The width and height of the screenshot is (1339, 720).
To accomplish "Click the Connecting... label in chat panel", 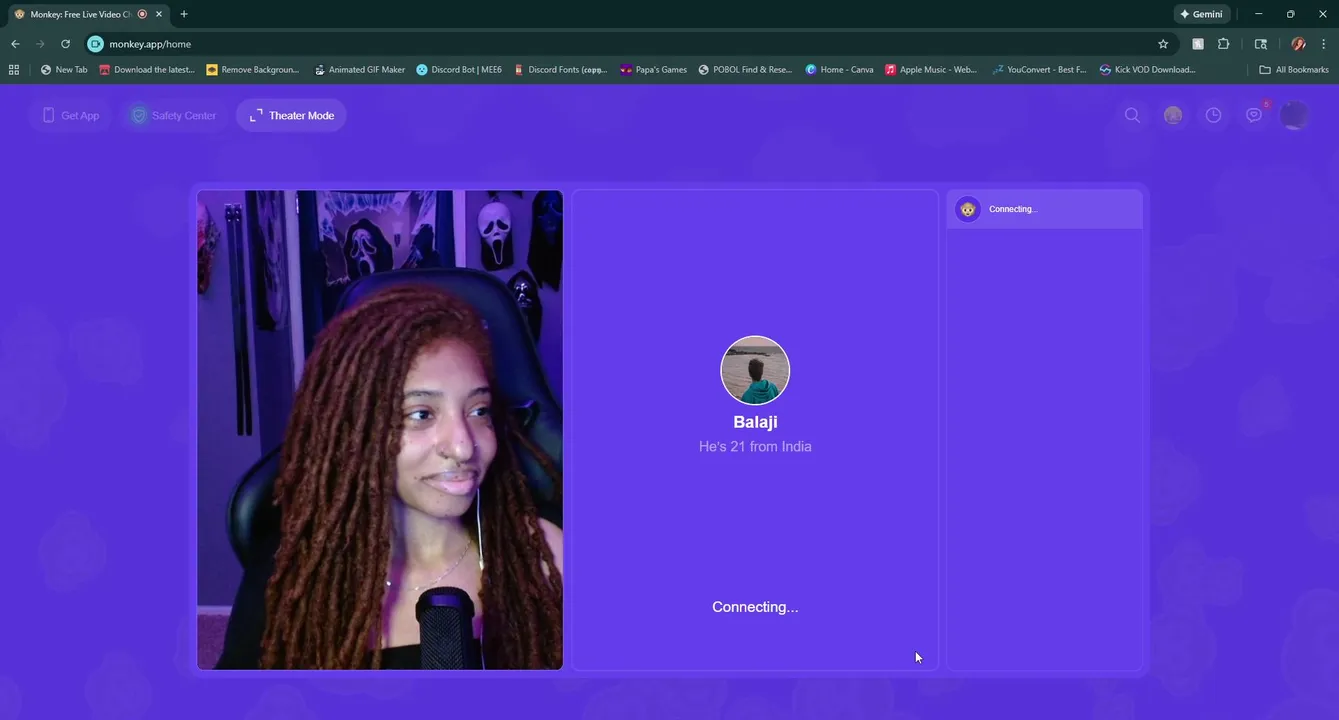I will point(1013,209).
